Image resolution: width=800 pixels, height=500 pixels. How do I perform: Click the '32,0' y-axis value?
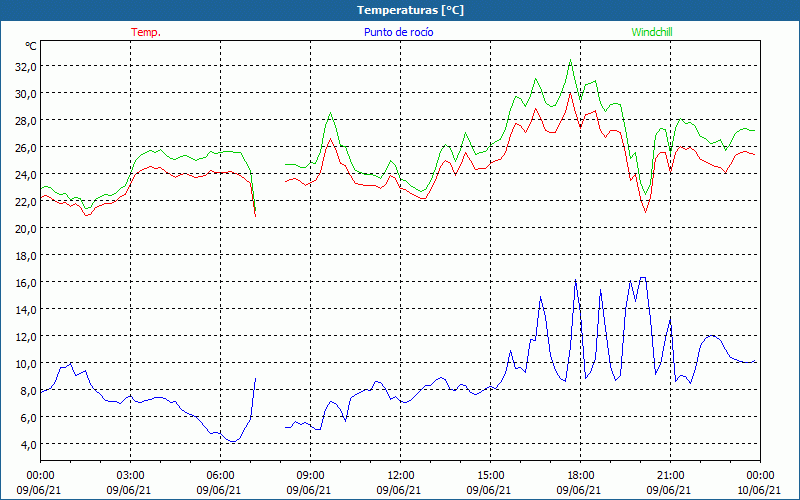point(26,67)
